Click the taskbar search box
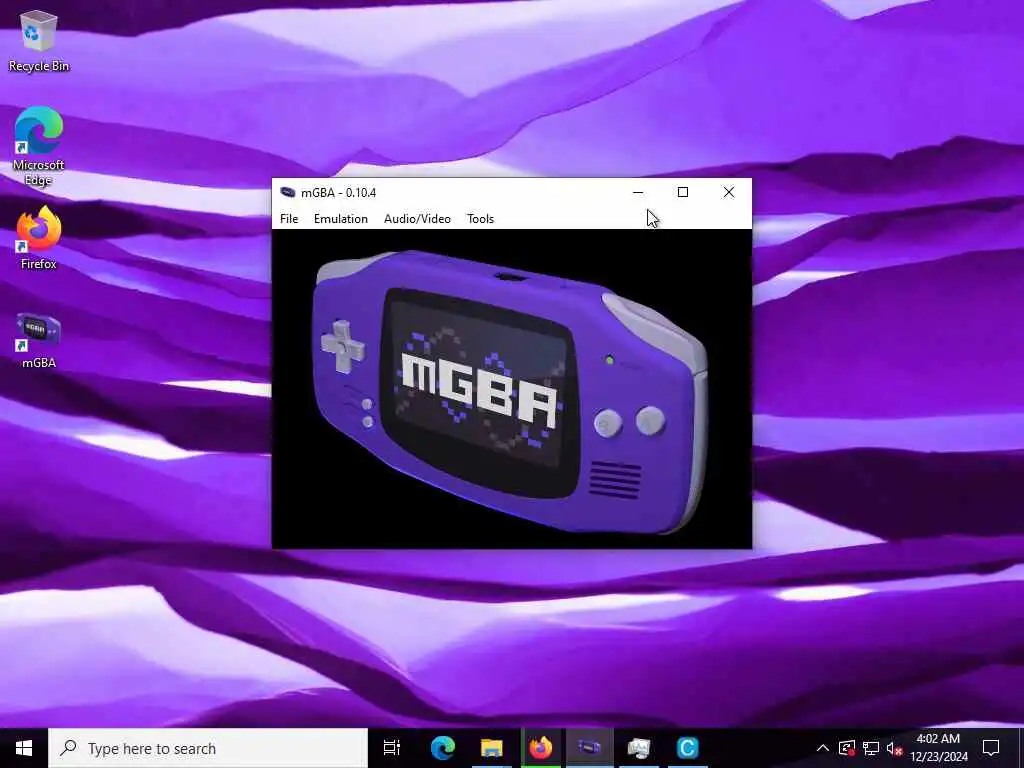 pos(208,748)
